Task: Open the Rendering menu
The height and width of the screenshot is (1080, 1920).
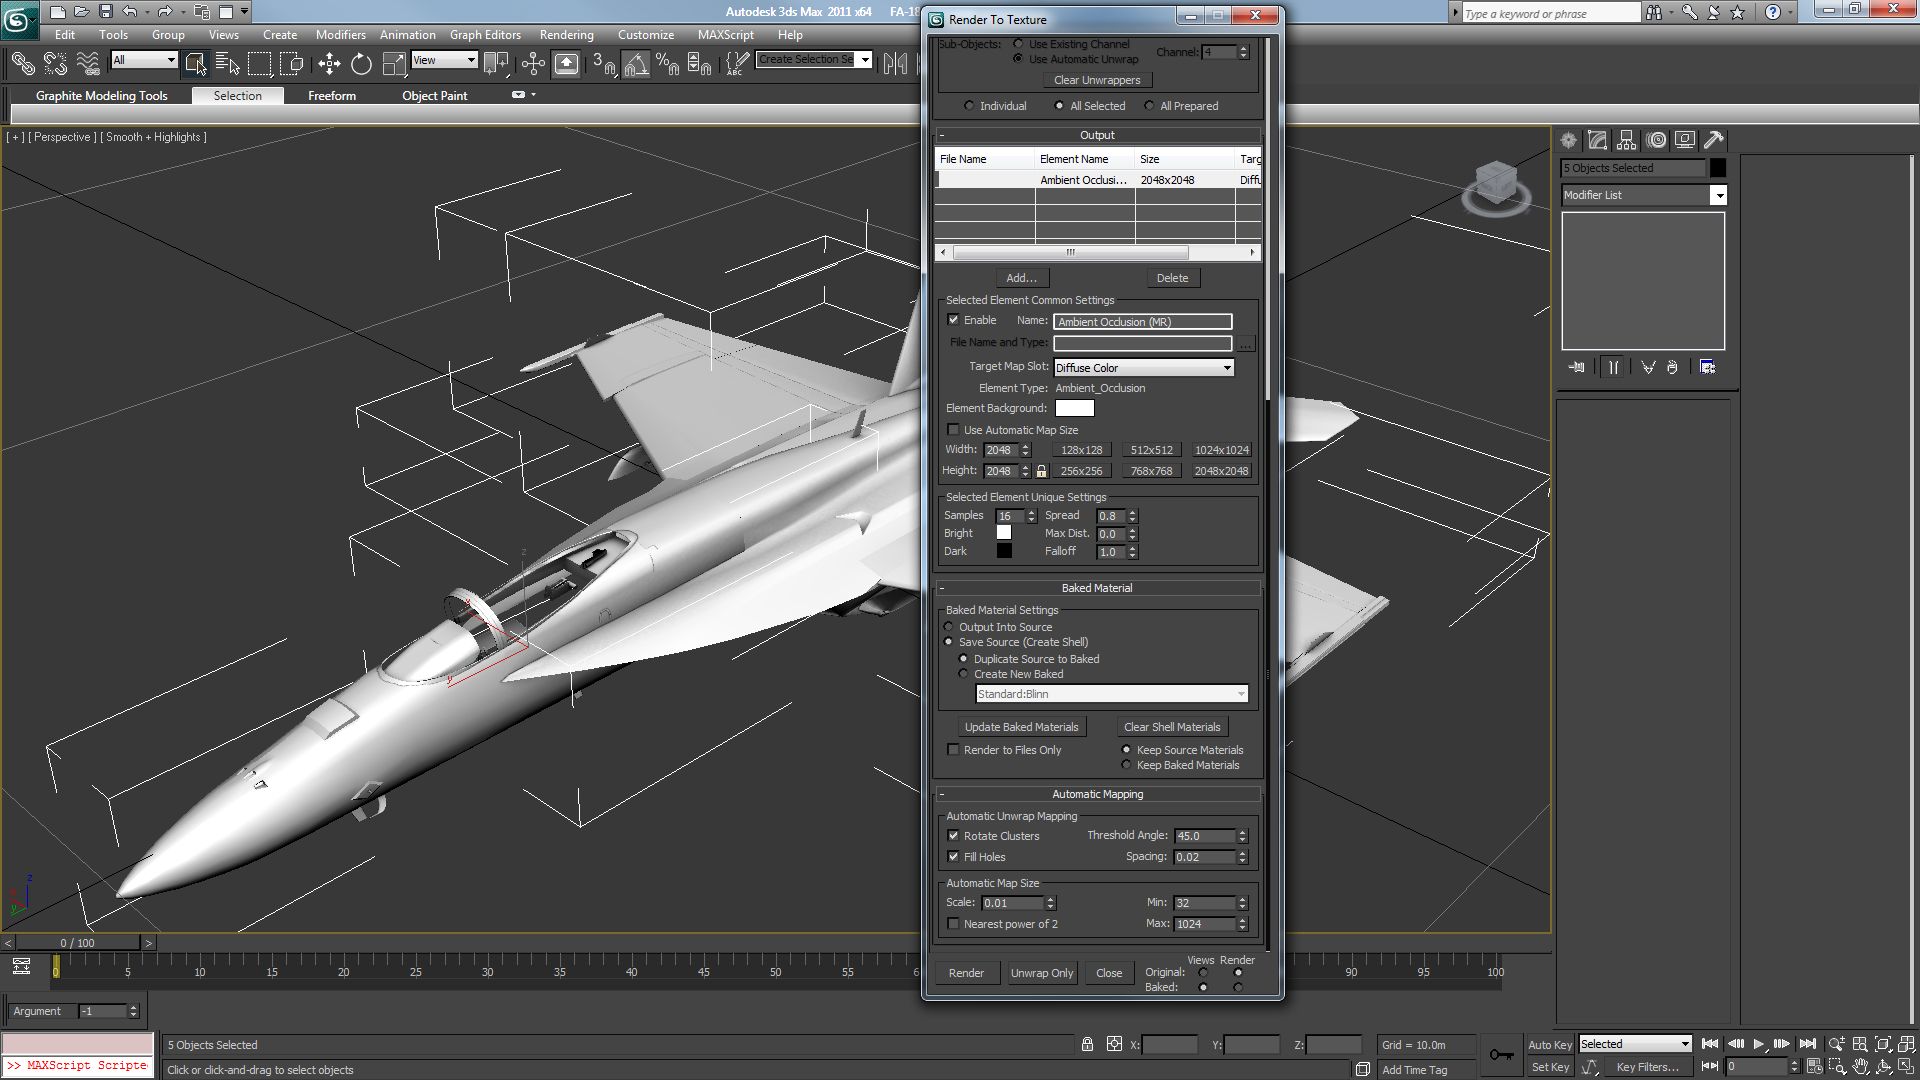Action: (566, 35)
